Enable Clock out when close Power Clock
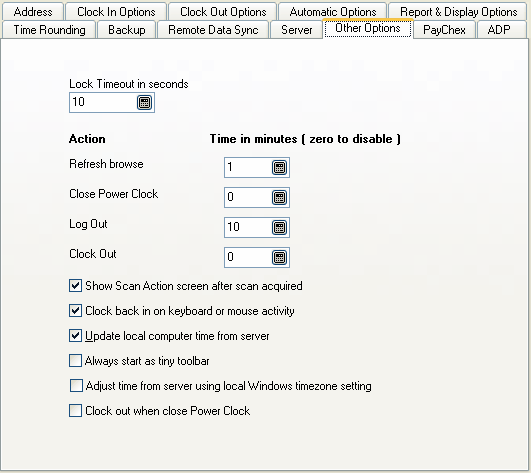 pyautogui.click(x=75, y=411)
